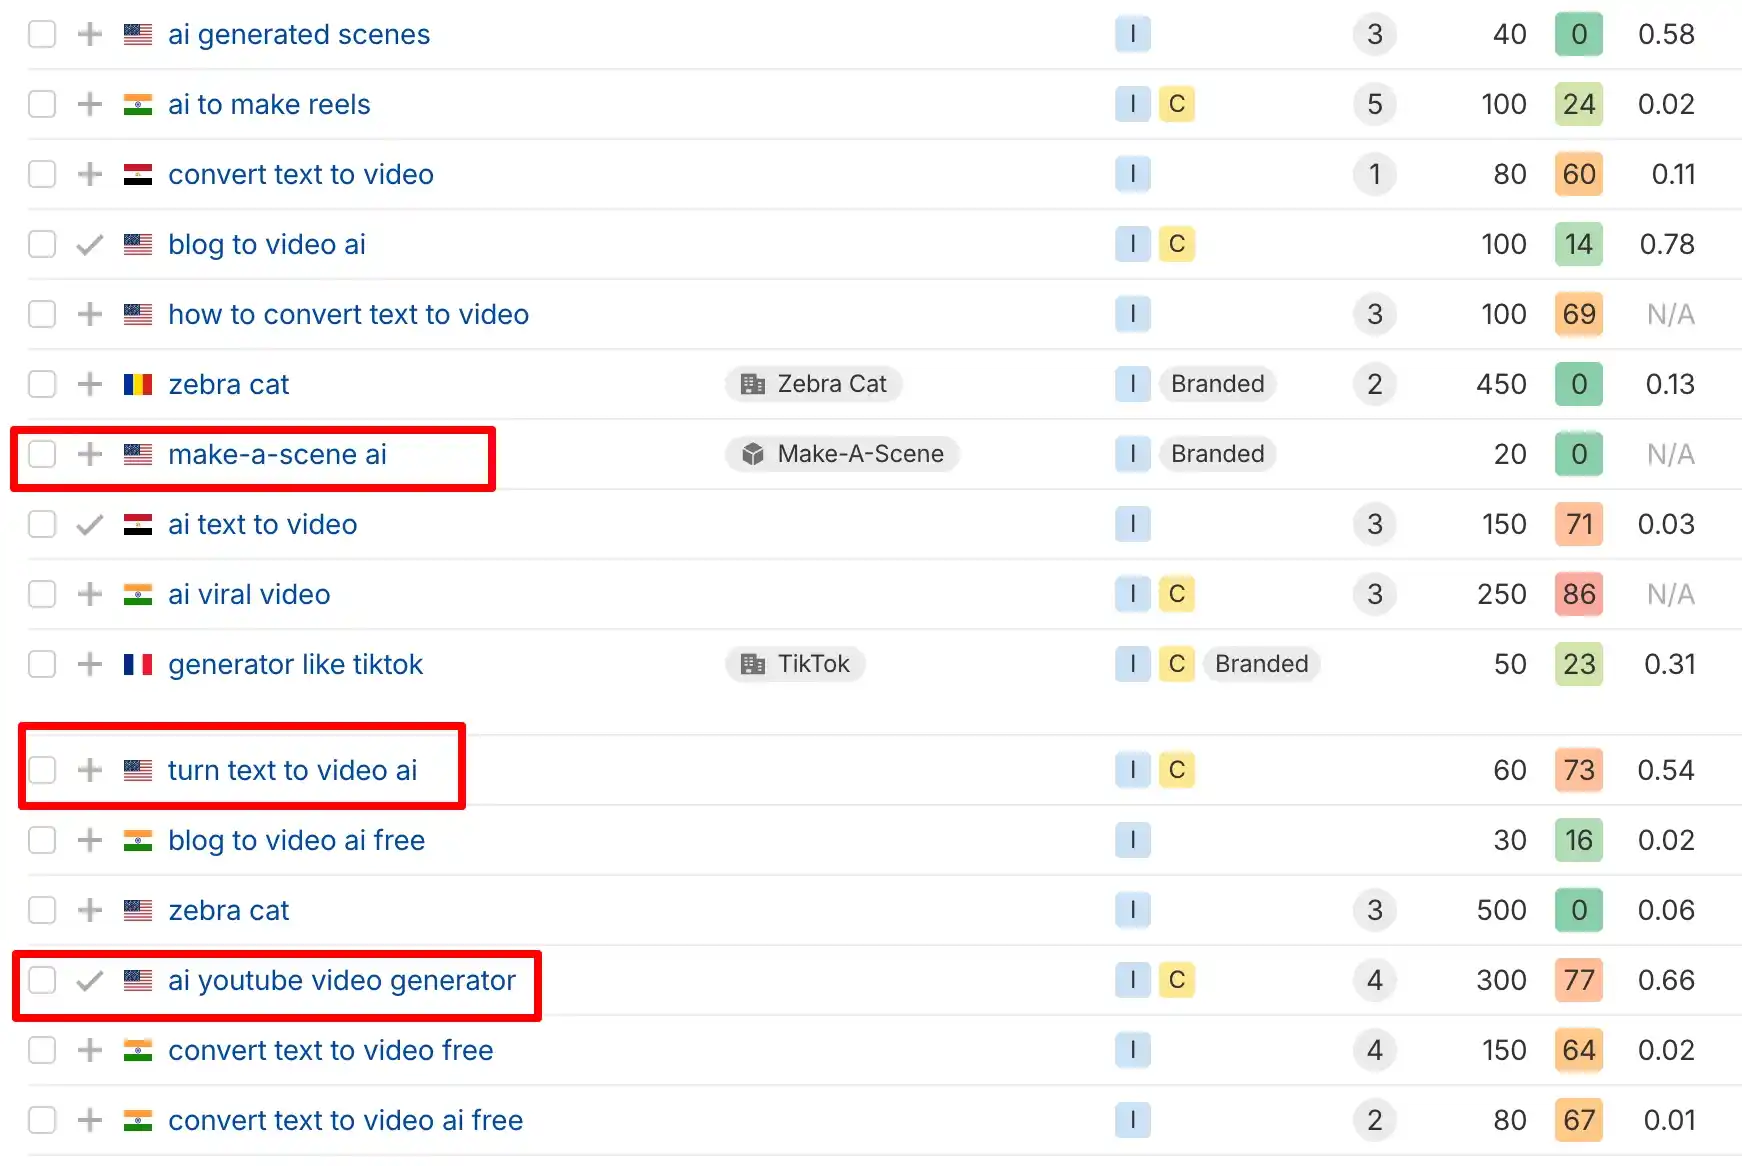Open the keyword 'how to convert text to video'
1742x1166 pixels.
(x=348, y=314)
